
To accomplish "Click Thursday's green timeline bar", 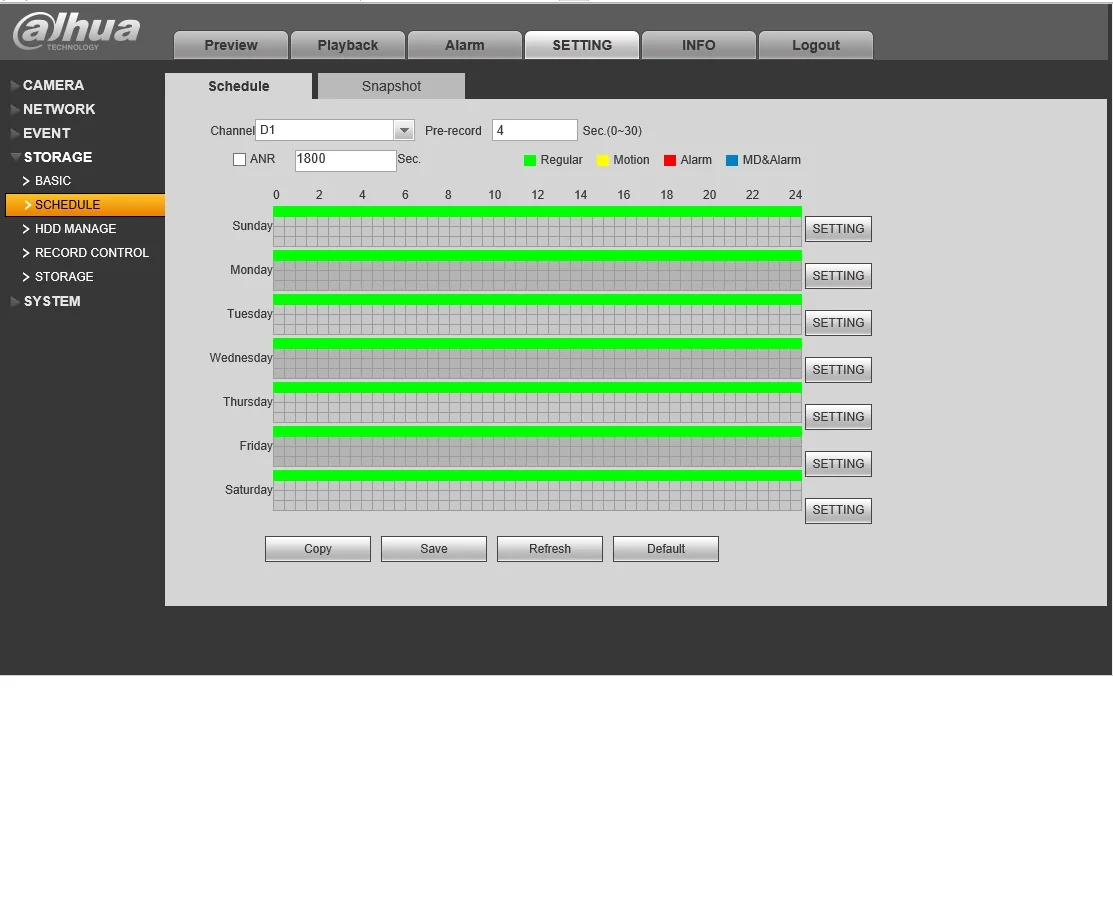I will [537, 388].
